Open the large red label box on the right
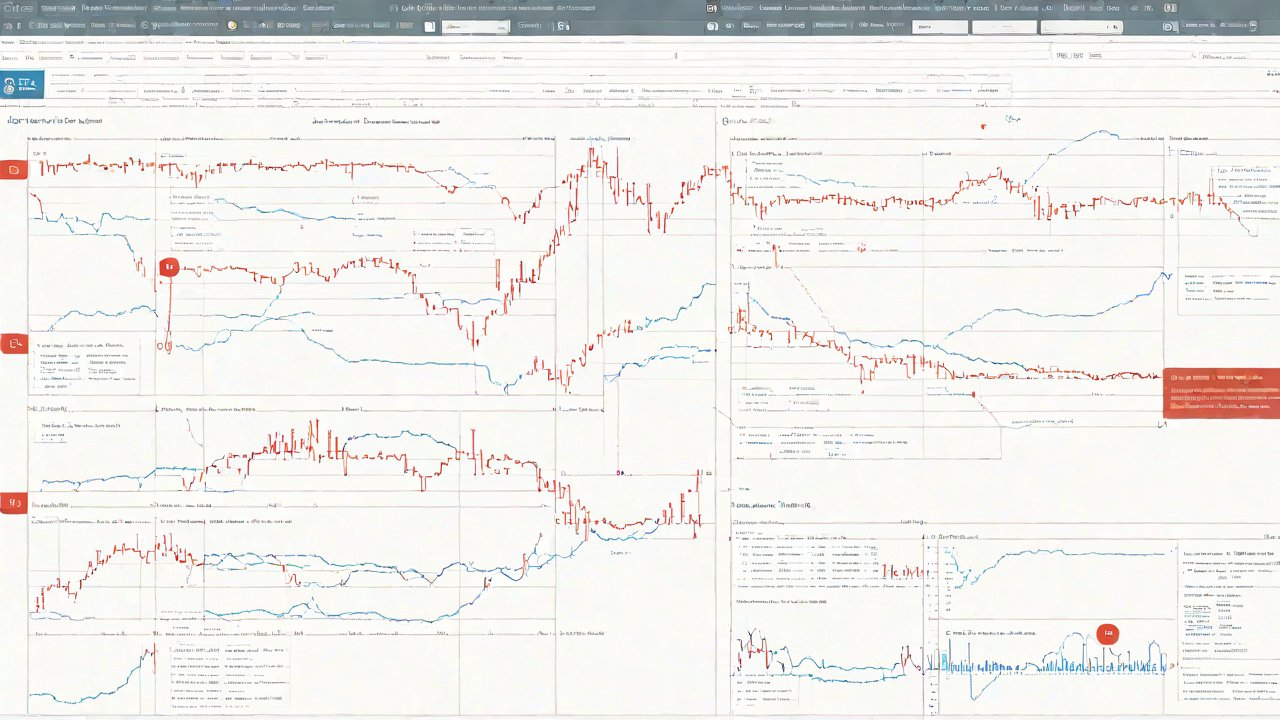Viewport: 1280px width, 720px height. (1221, 392)
